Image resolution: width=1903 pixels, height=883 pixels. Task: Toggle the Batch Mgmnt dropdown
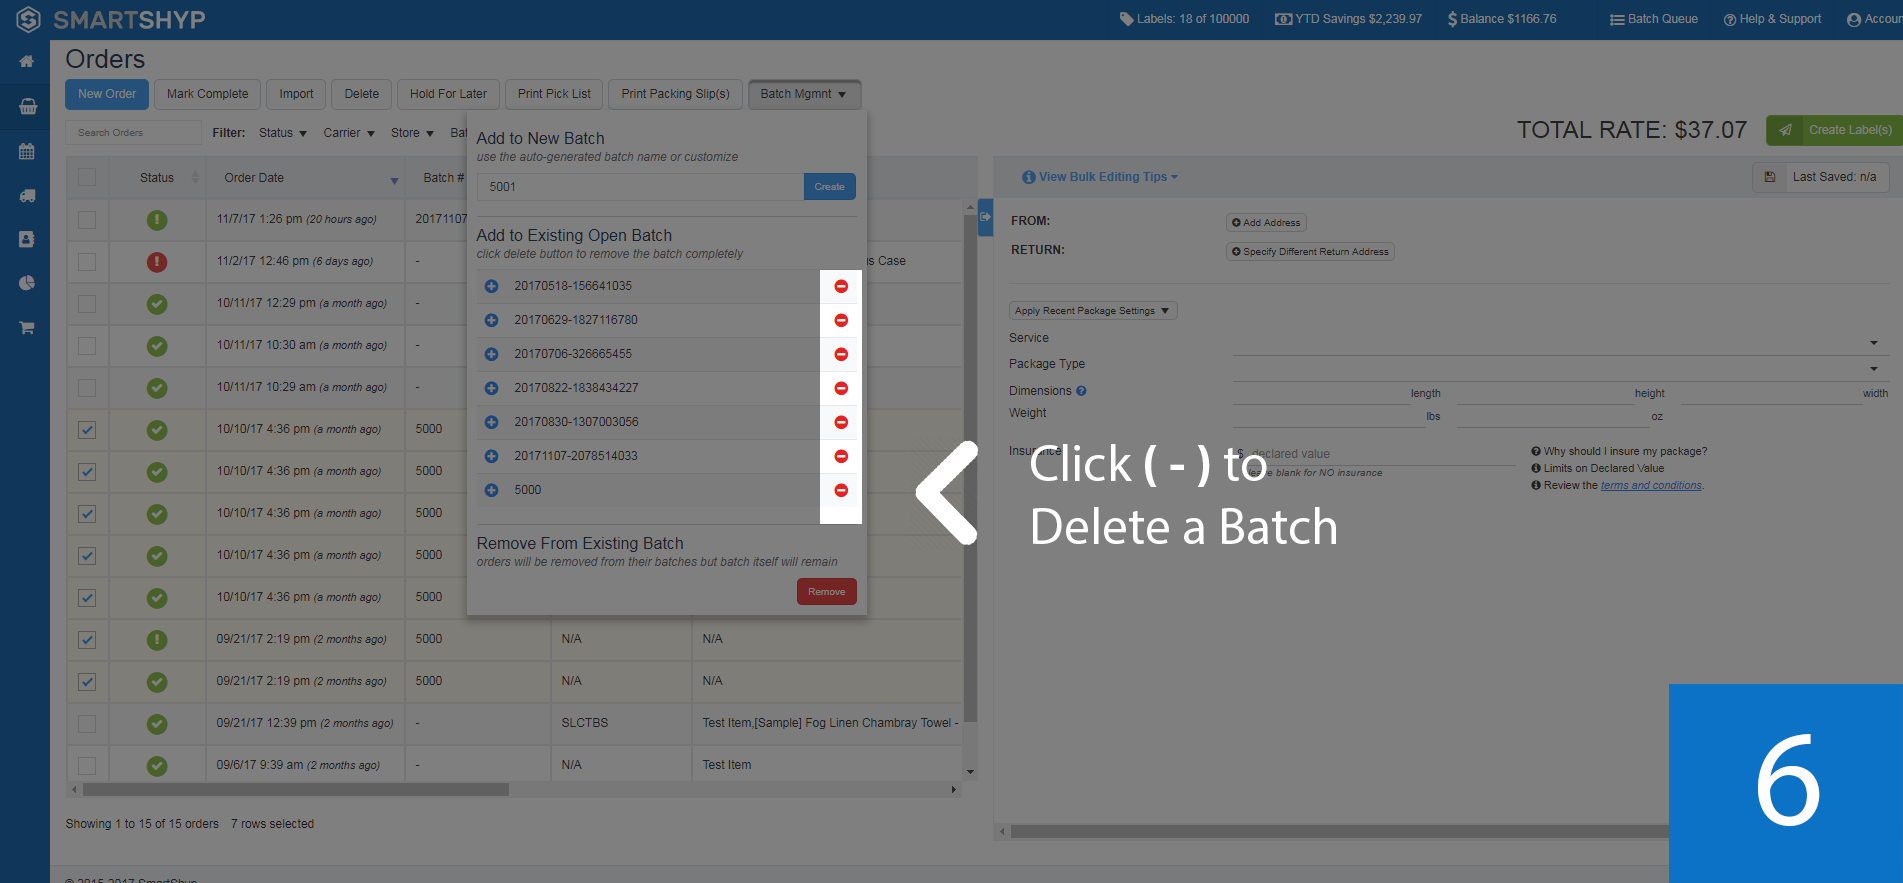[x=804, y=94]
